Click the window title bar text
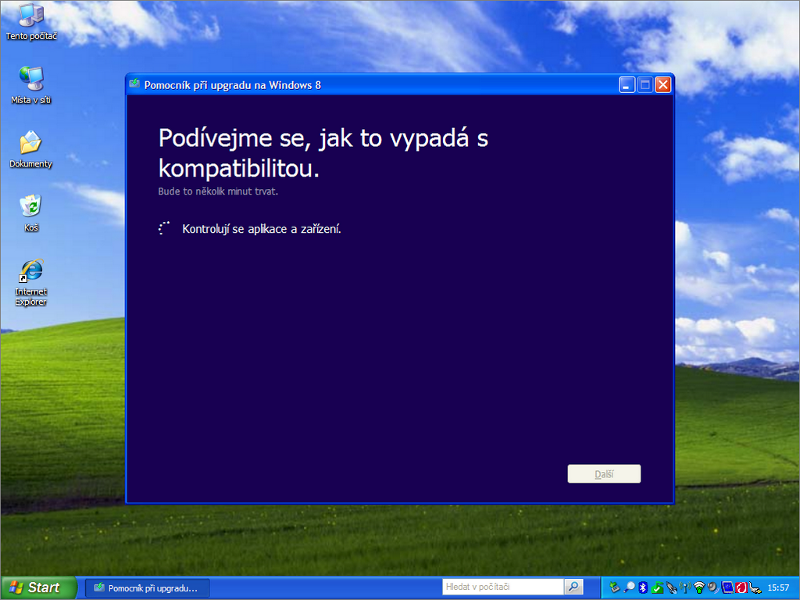This screenshot has width=800, height=600. tap(232, 85)
